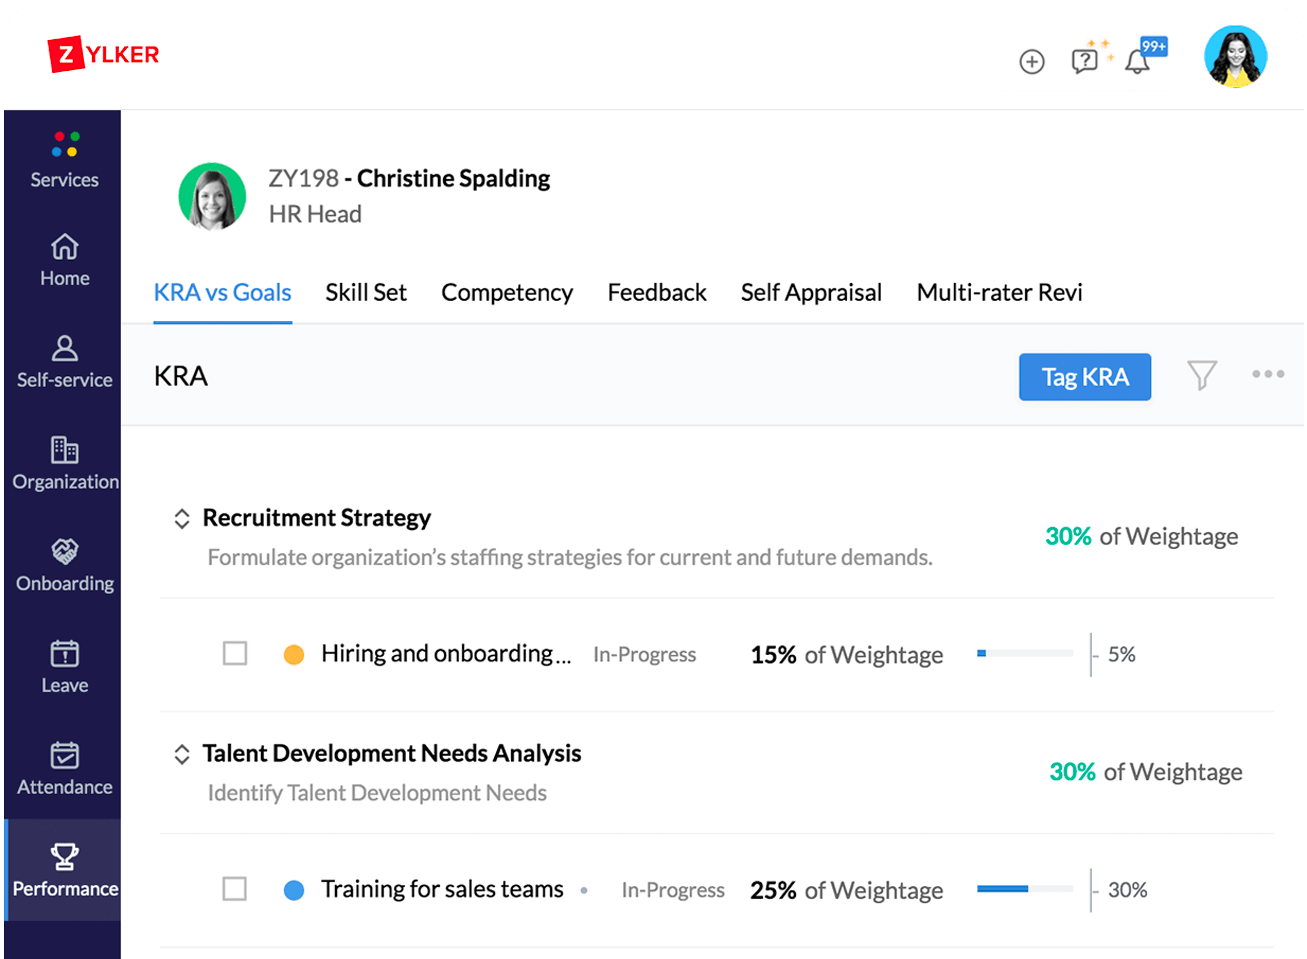Click the employee name ZY198 - Christine Spalding
The height and width of the screenshot is (959, 1307).
click(x=409, y=178)
